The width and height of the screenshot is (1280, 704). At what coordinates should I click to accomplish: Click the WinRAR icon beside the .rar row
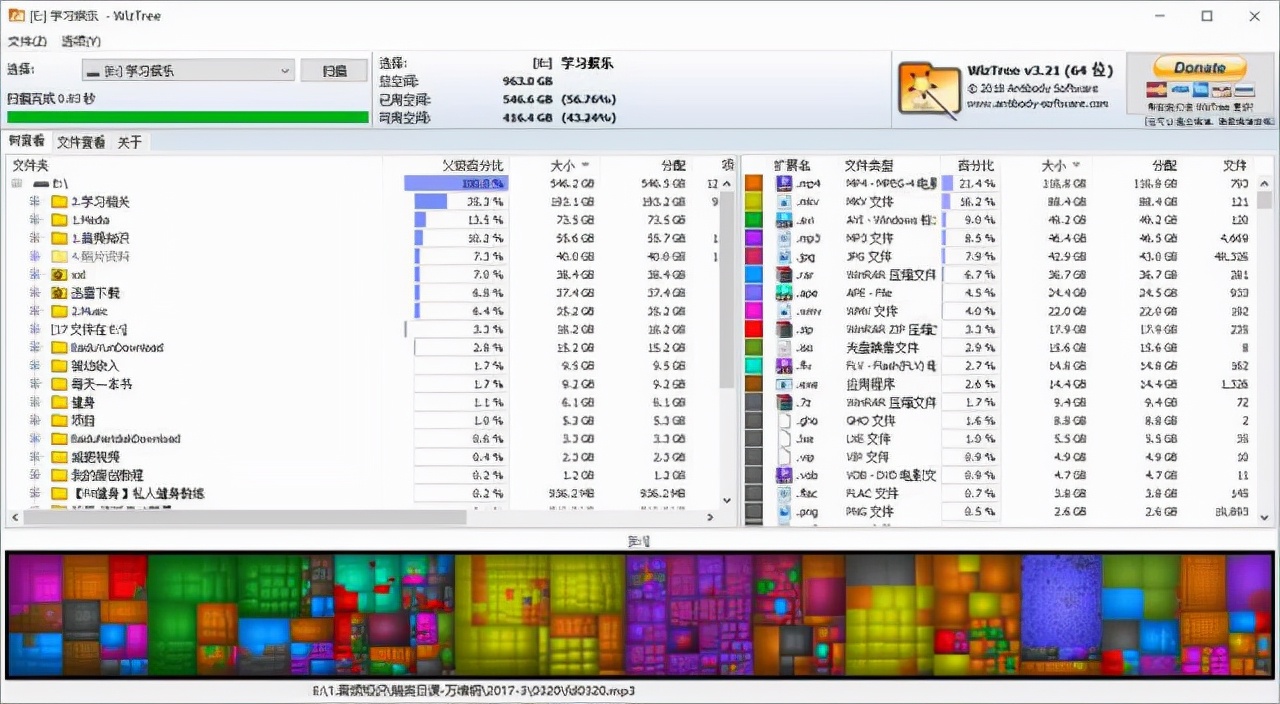pyautogui.click(x=784, y=274)
